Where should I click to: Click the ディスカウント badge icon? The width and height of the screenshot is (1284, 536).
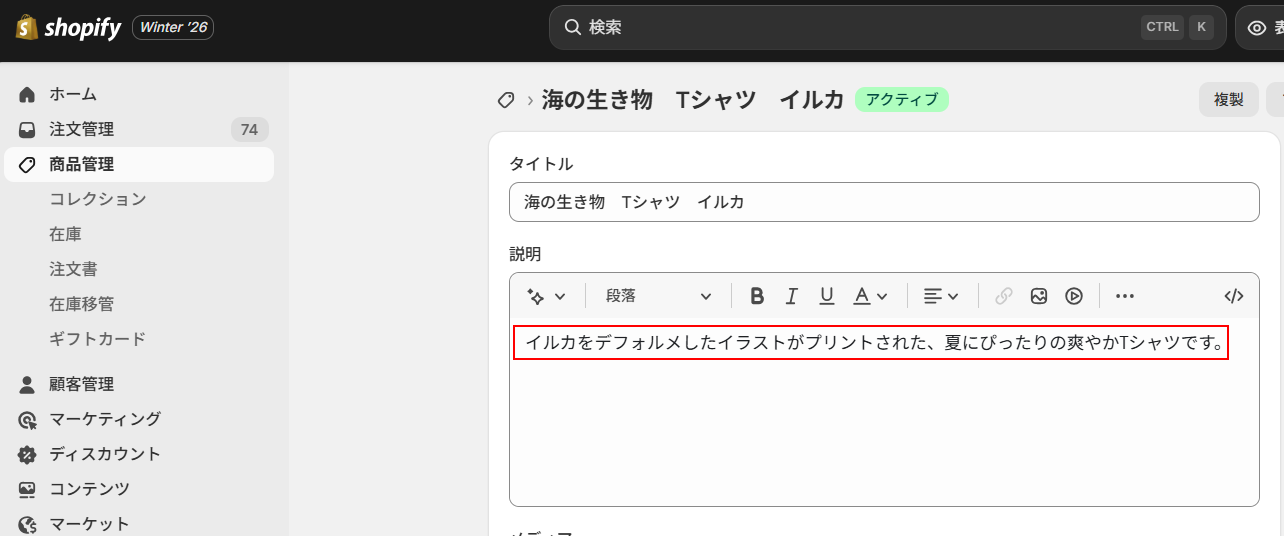pyautogui.click(x=27, y=454)
